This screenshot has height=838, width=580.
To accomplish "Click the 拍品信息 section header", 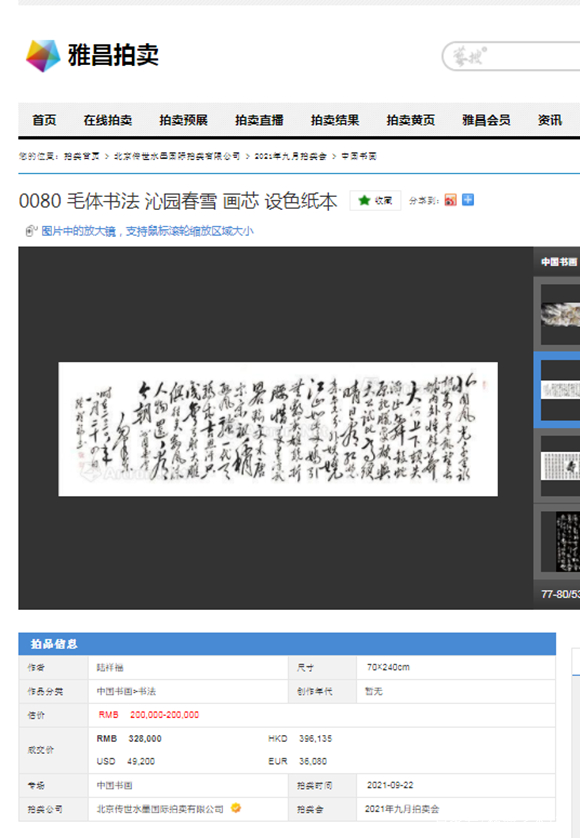I will (287, 644).
